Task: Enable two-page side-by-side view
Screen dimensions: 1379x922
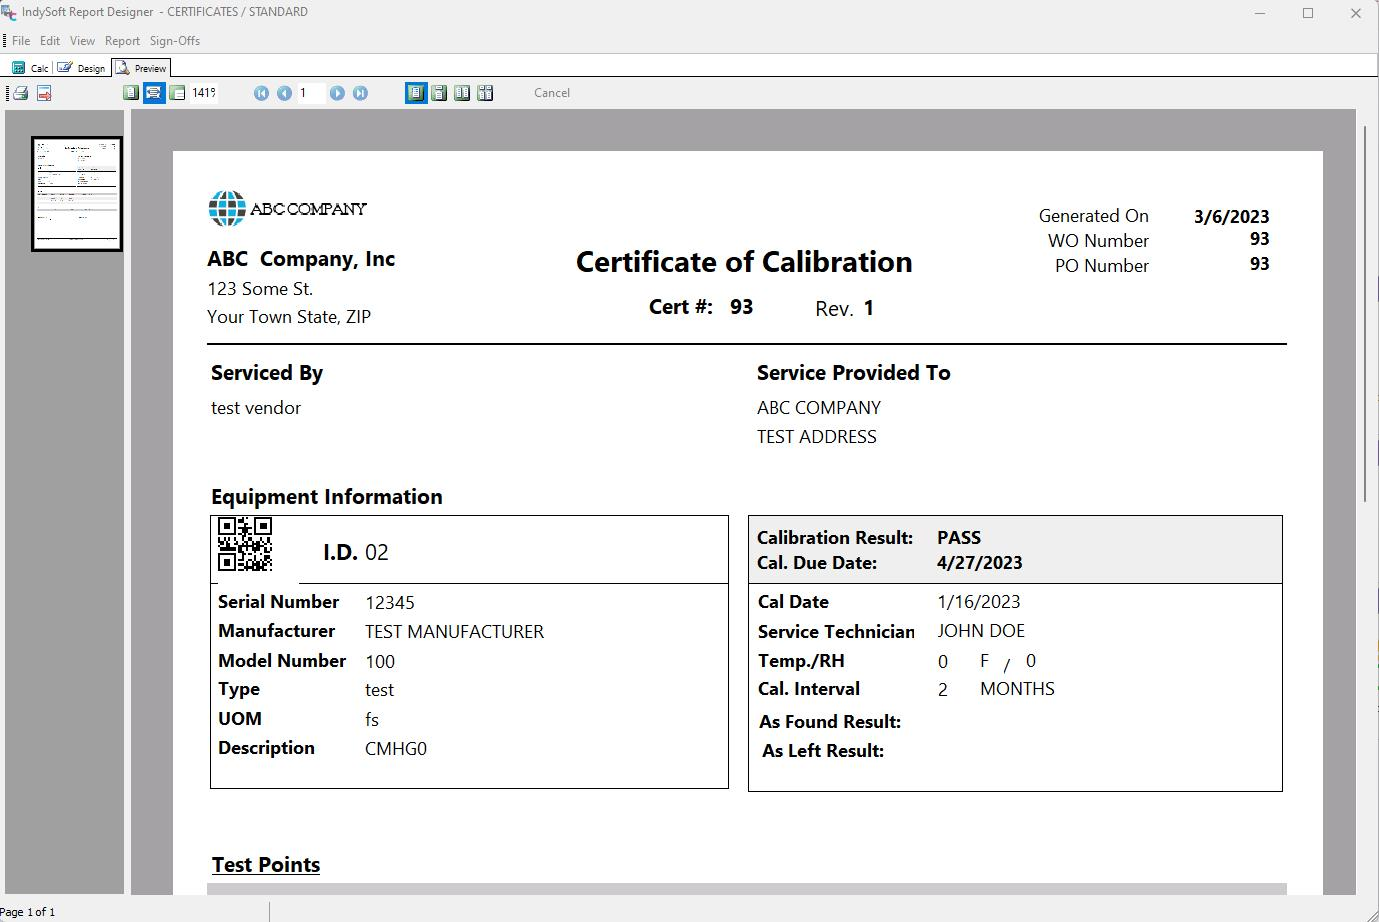Action: [462, 93]
